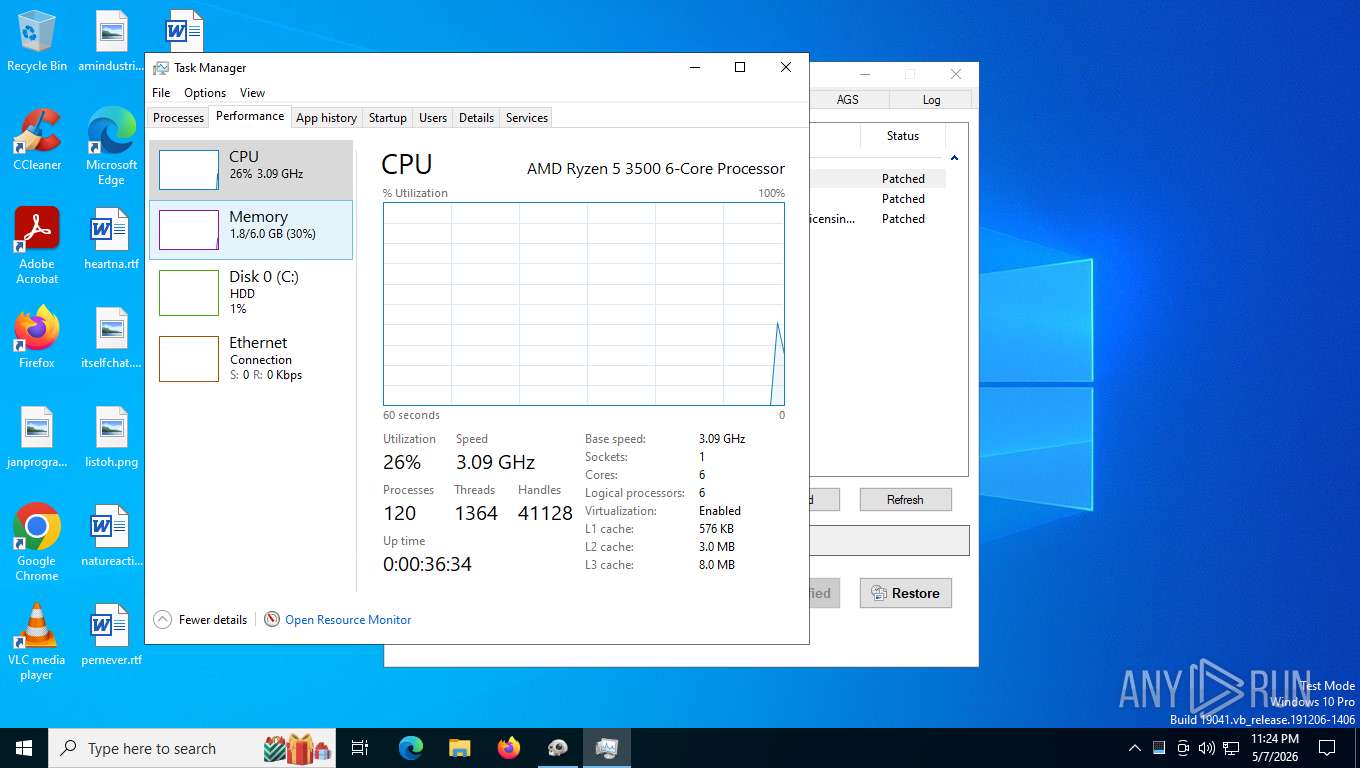Open network status in system tray

tap(1230, 748)
